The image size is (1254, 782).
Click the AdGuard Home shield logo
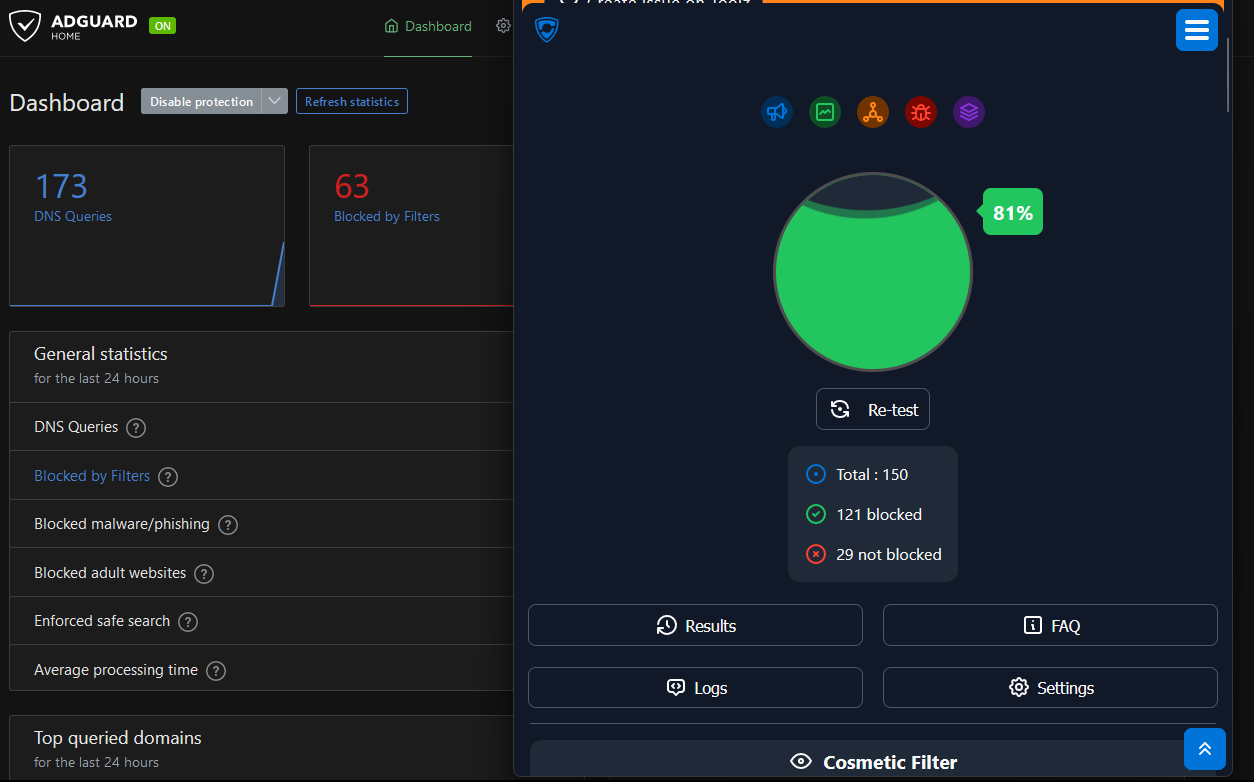[25, 26]
